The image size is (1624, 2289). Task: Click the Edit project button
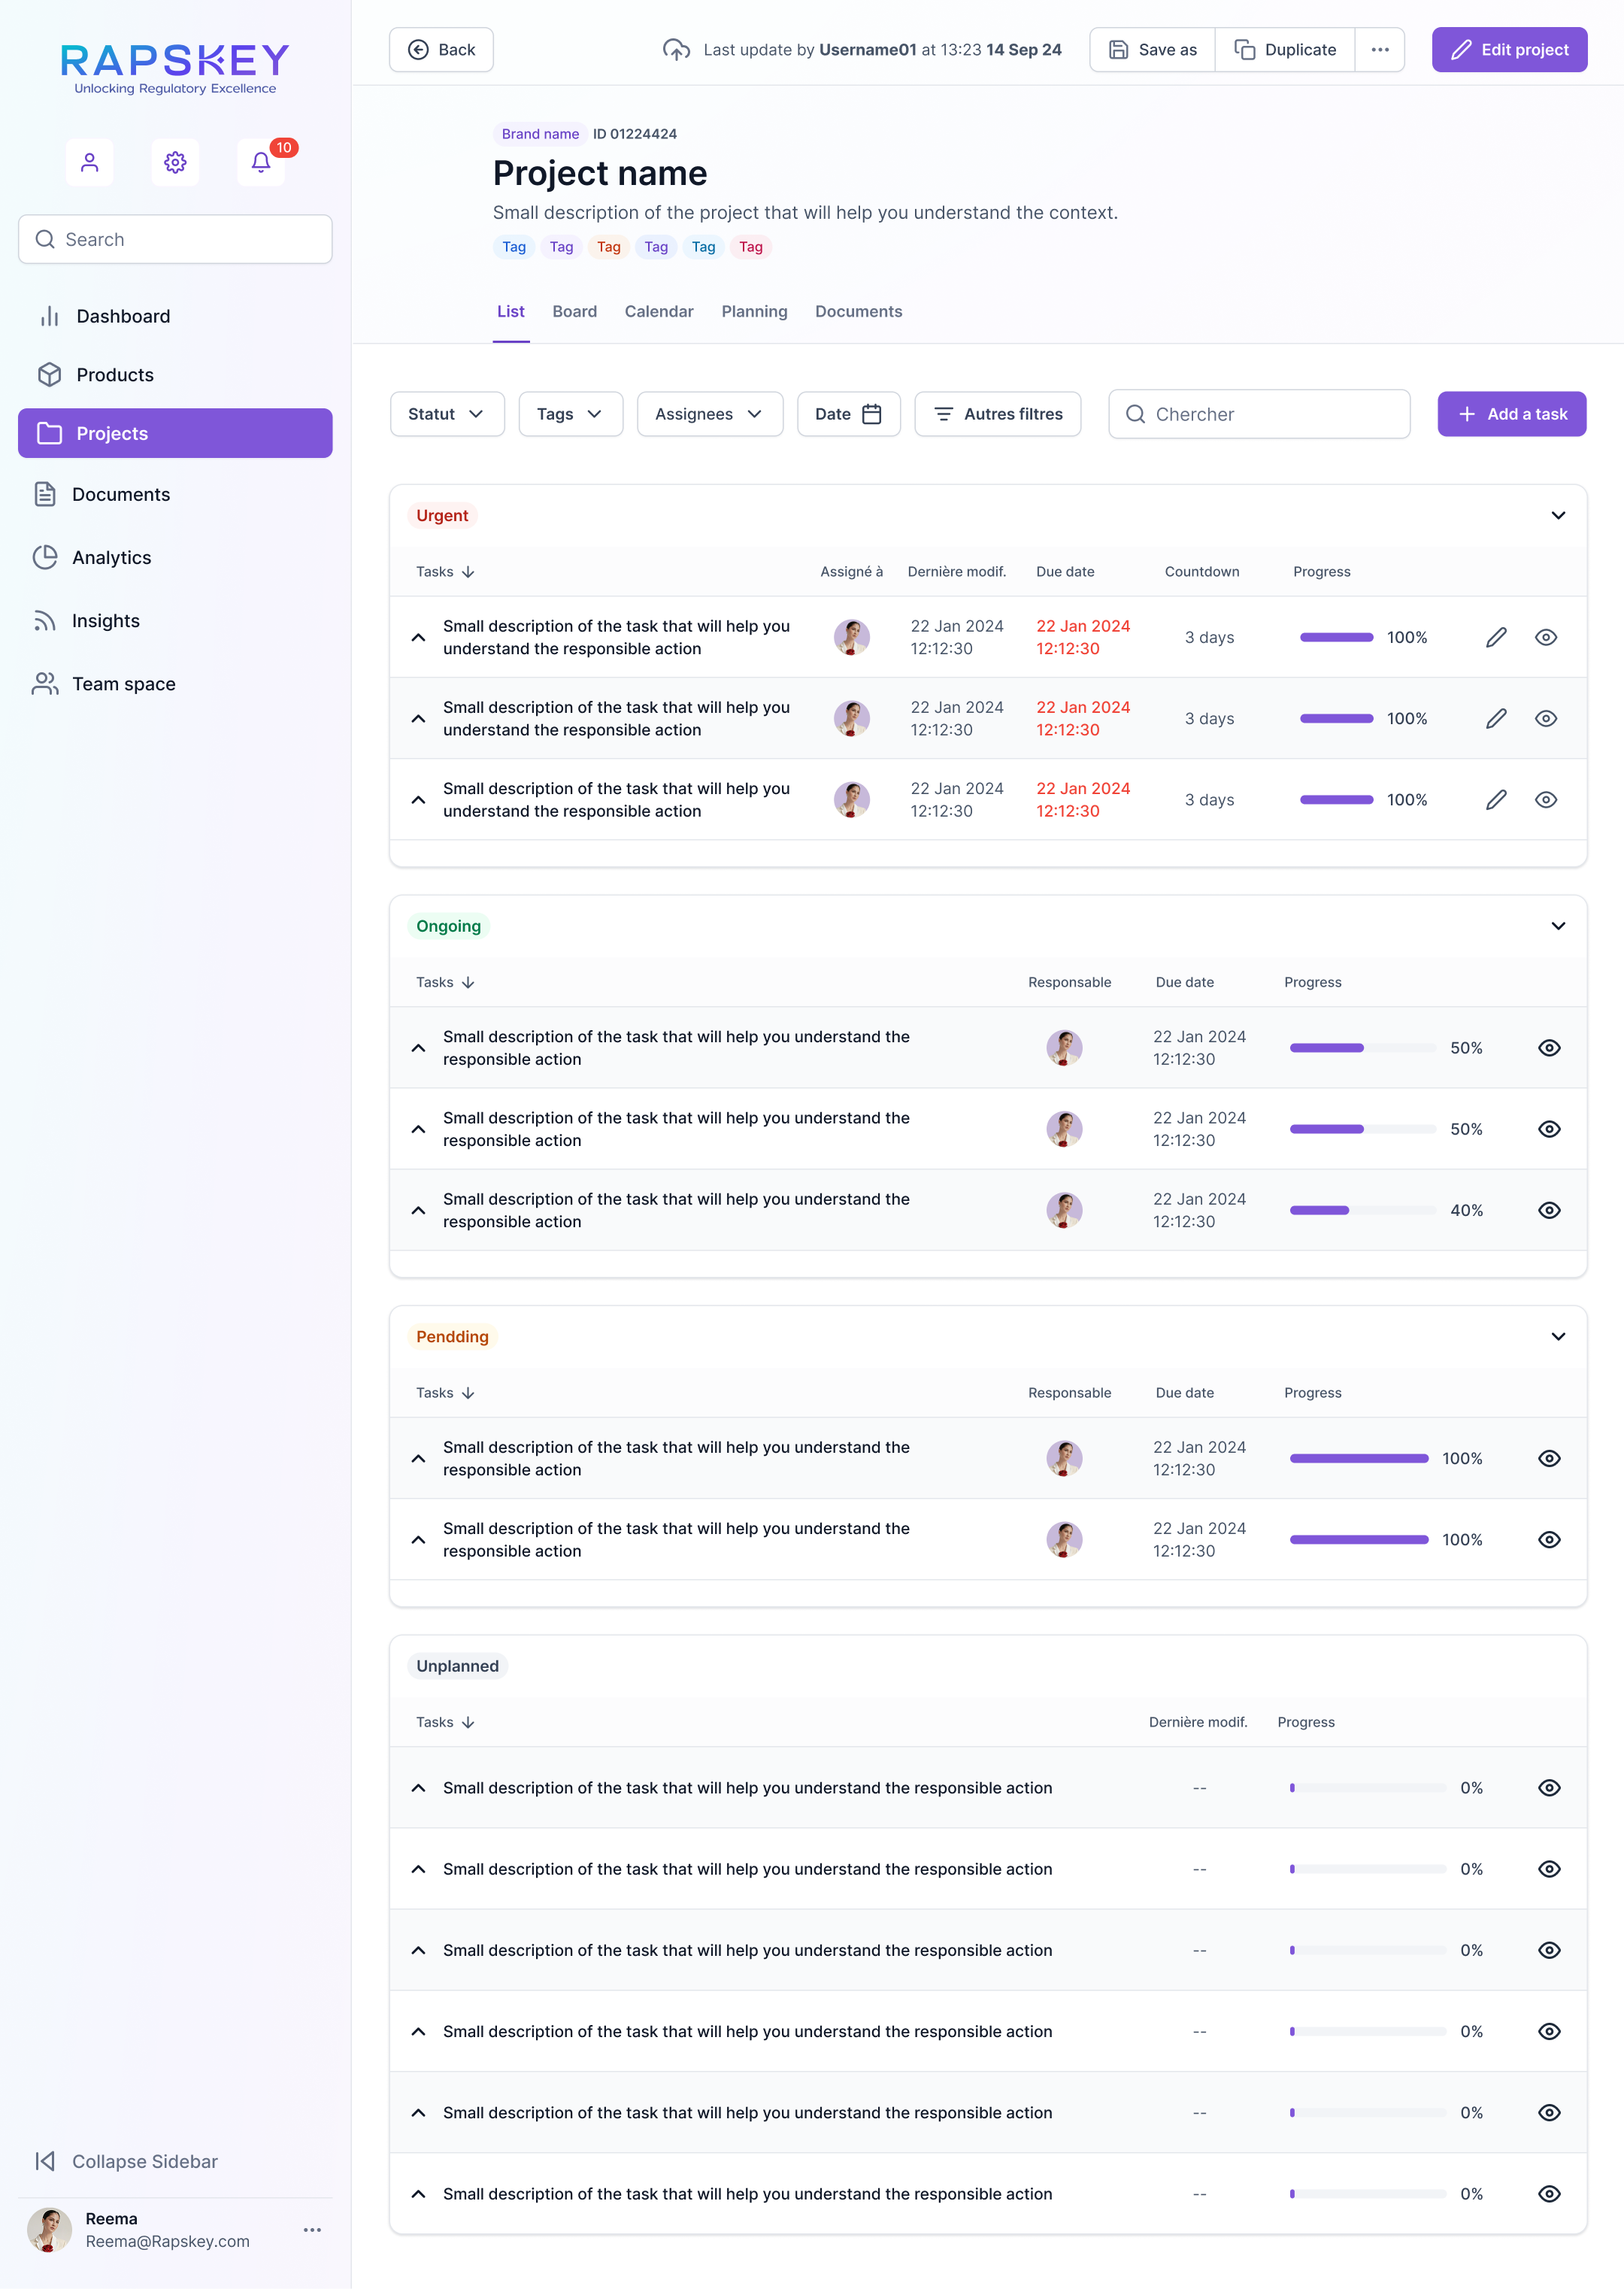[1509, 50]
